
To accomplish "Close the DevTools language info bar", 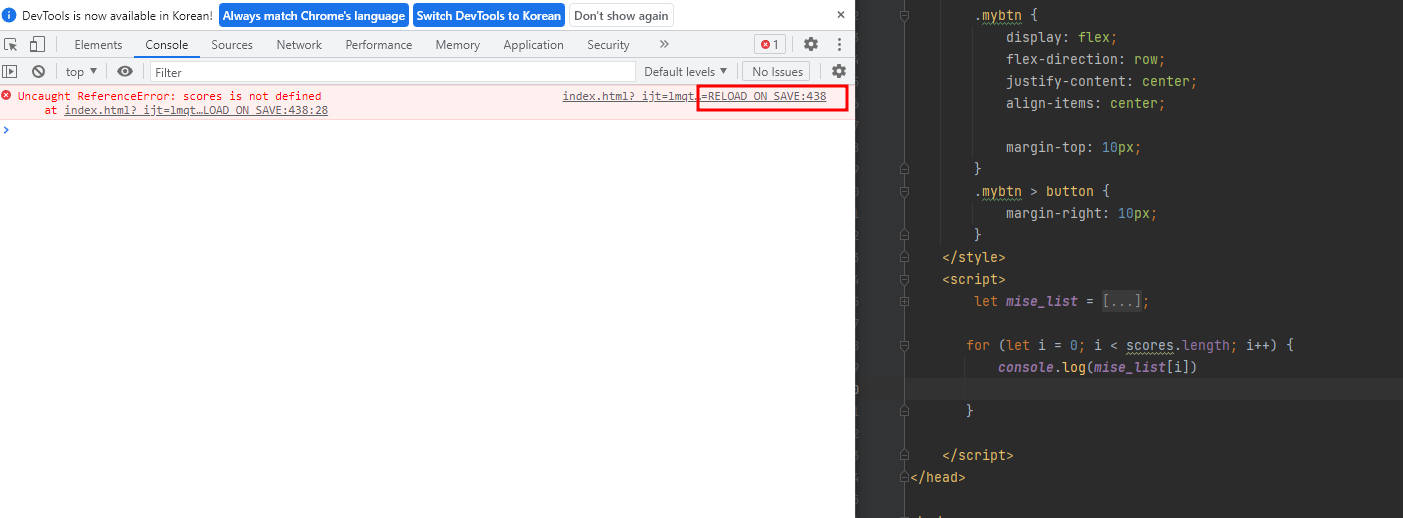I will pos(841,15).
